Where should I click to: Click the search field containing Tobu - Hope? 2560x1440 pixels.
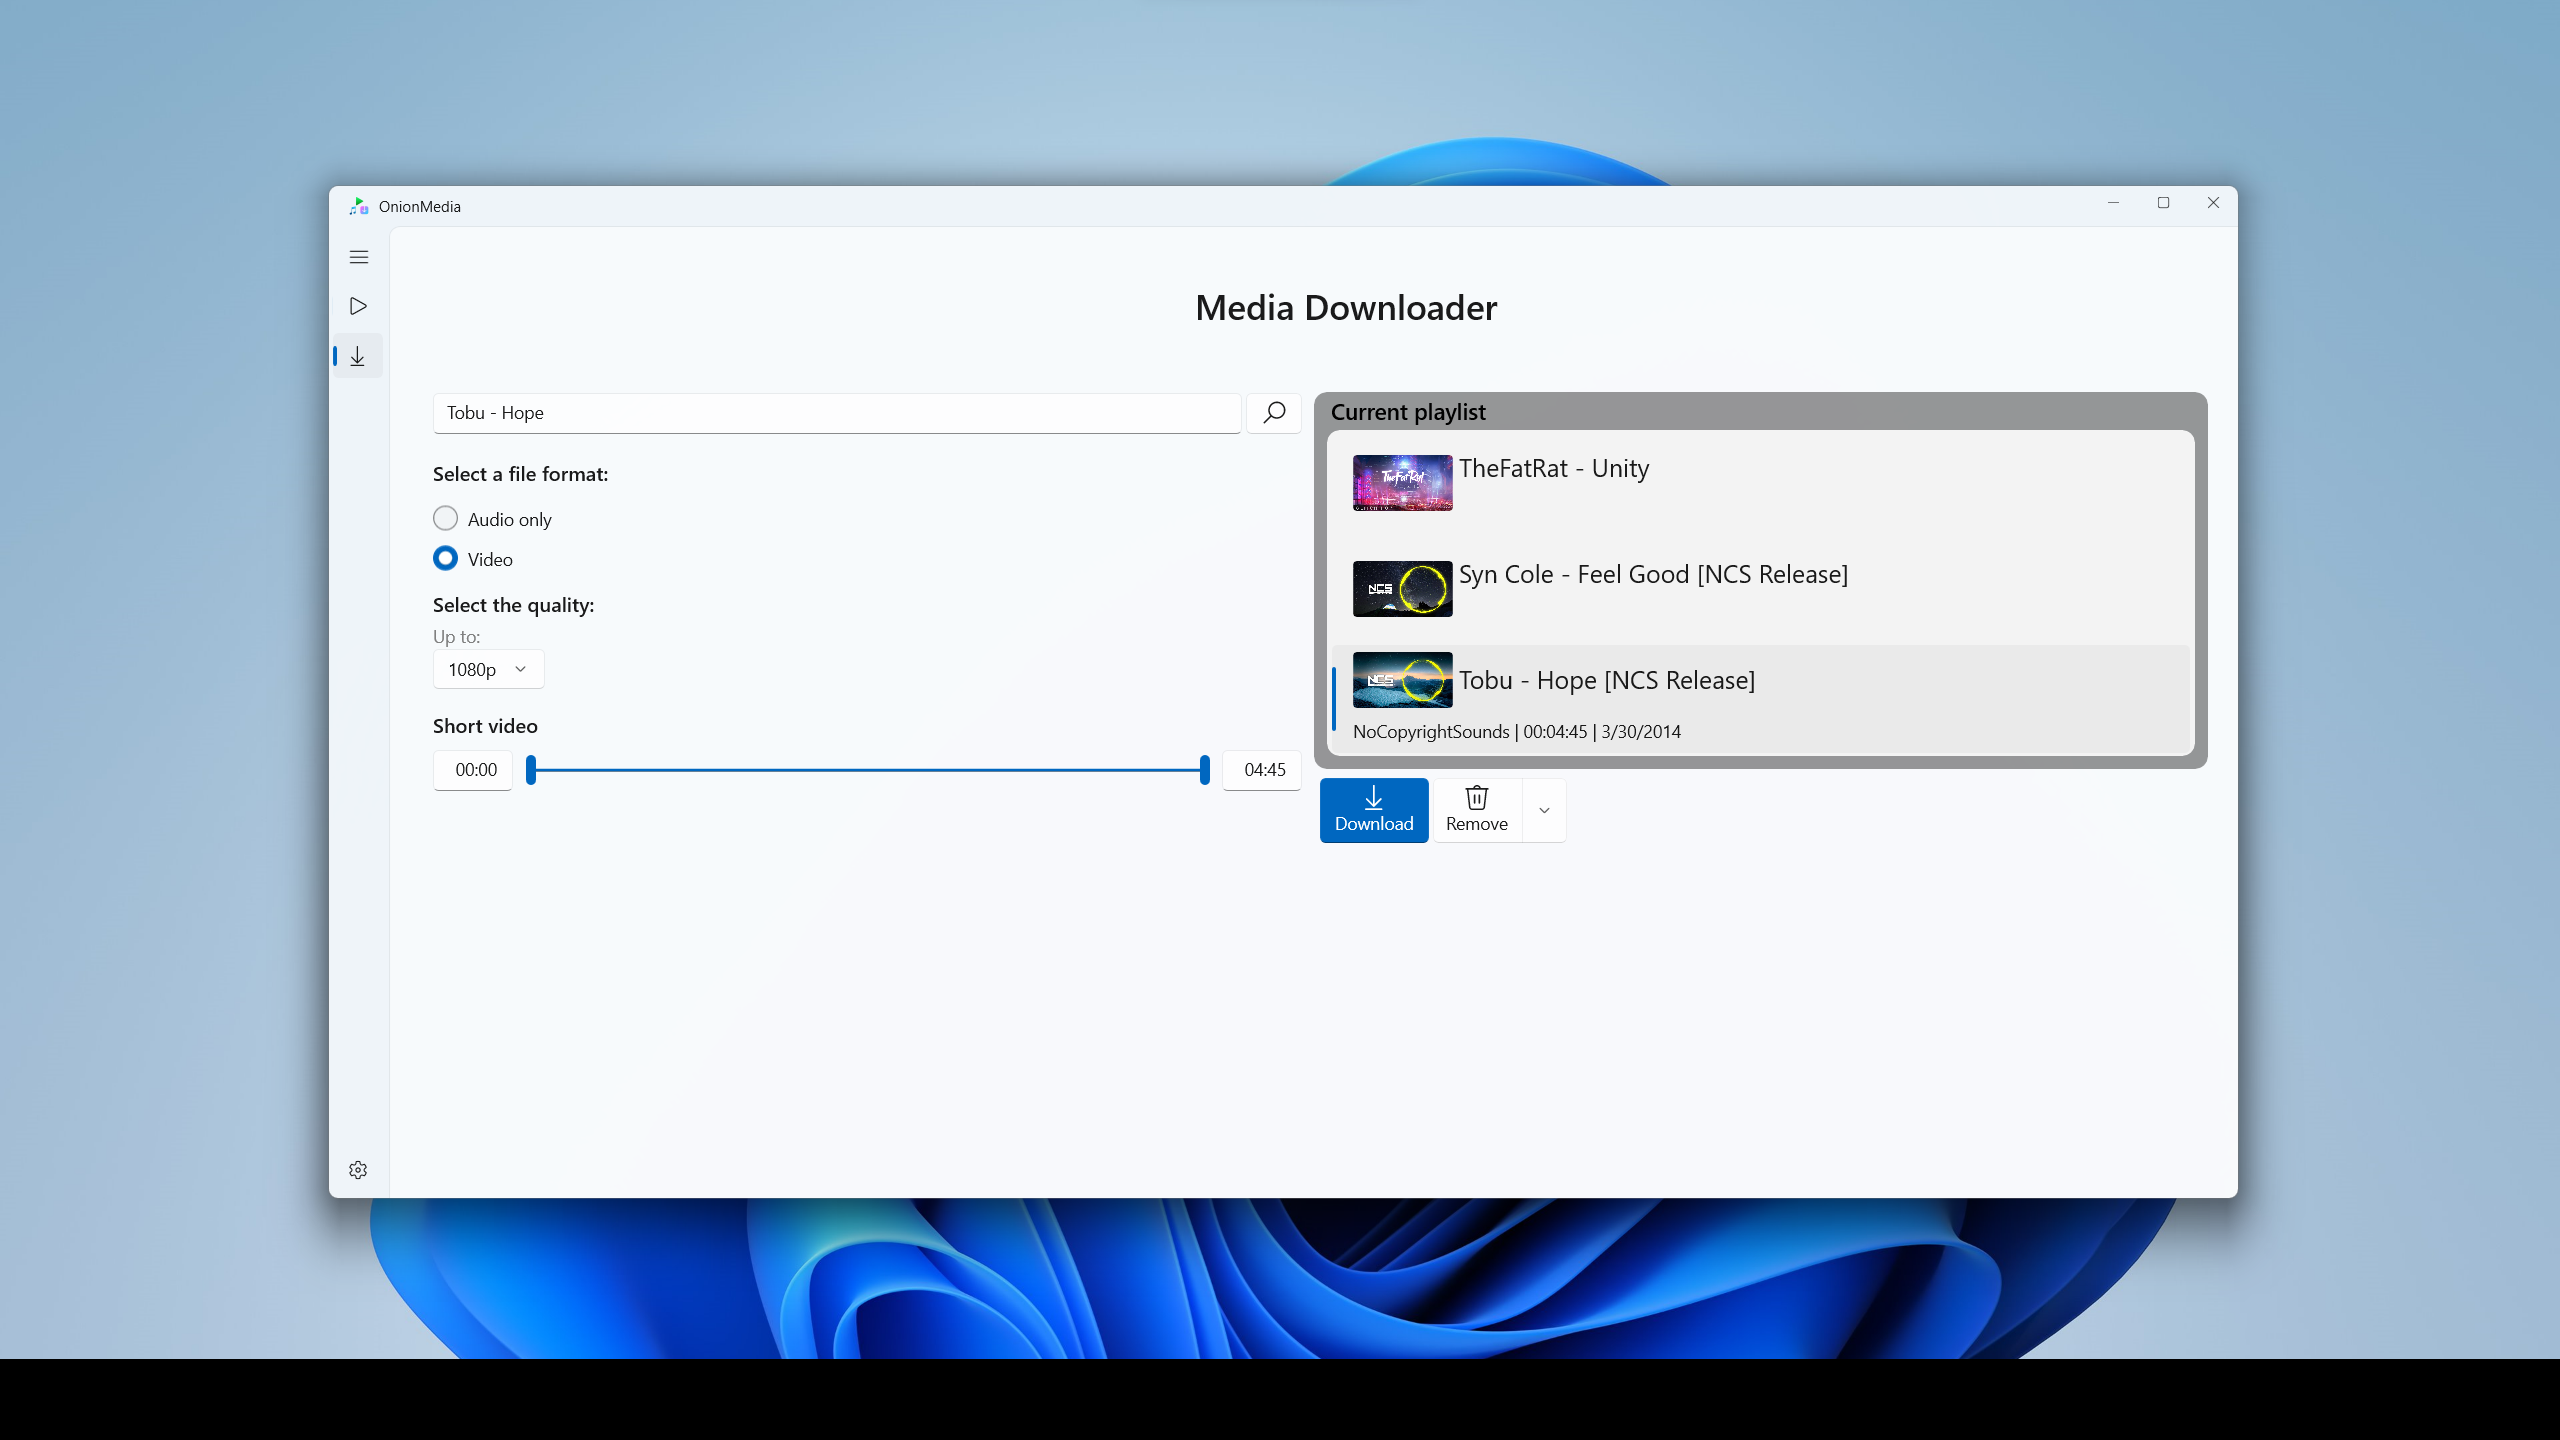tap(837, 413)
